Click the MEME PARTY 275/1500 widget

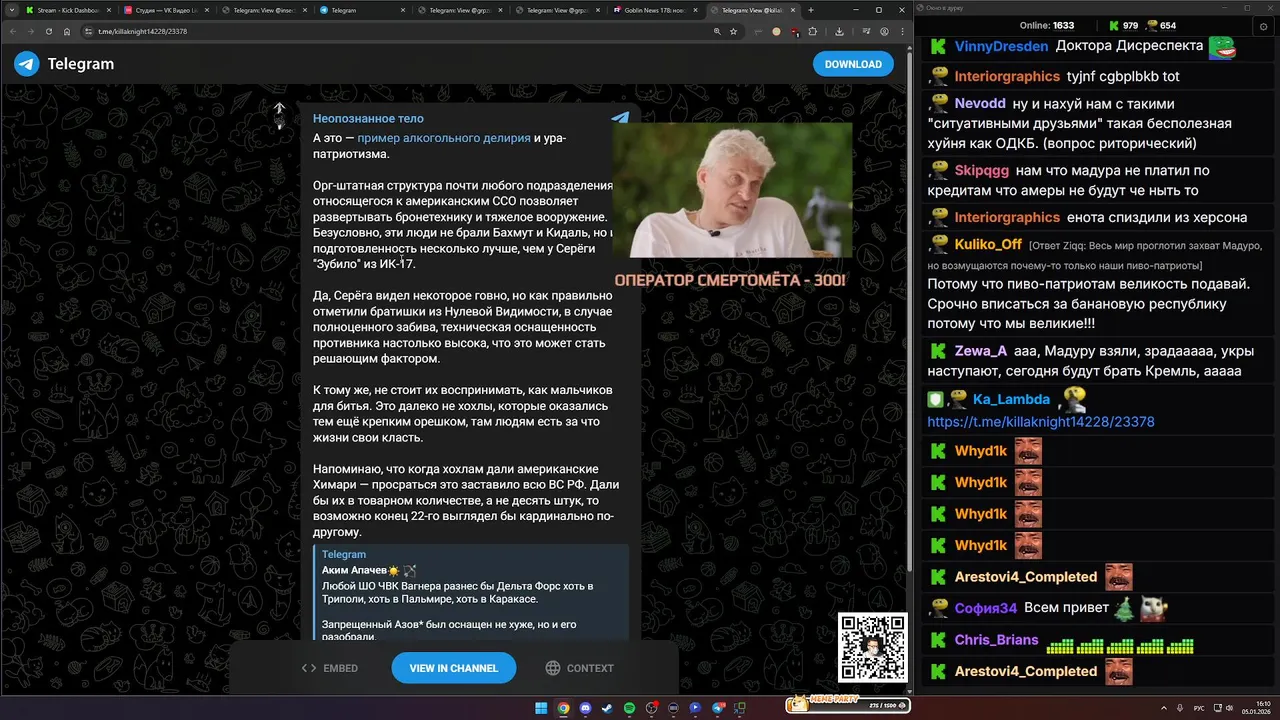[847, 705]
